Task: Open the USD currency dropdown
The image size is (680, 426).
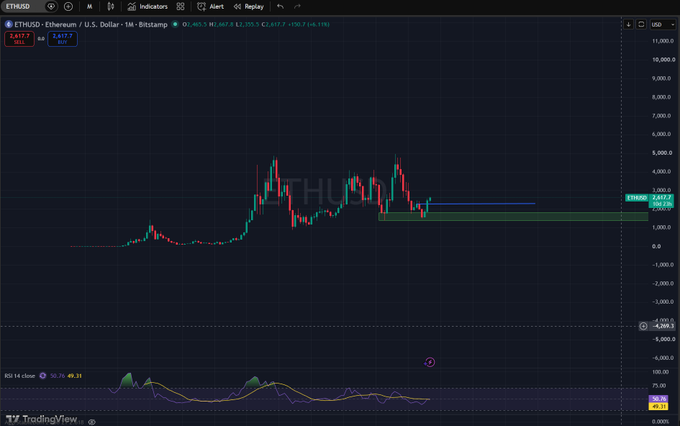Action: 663,24
